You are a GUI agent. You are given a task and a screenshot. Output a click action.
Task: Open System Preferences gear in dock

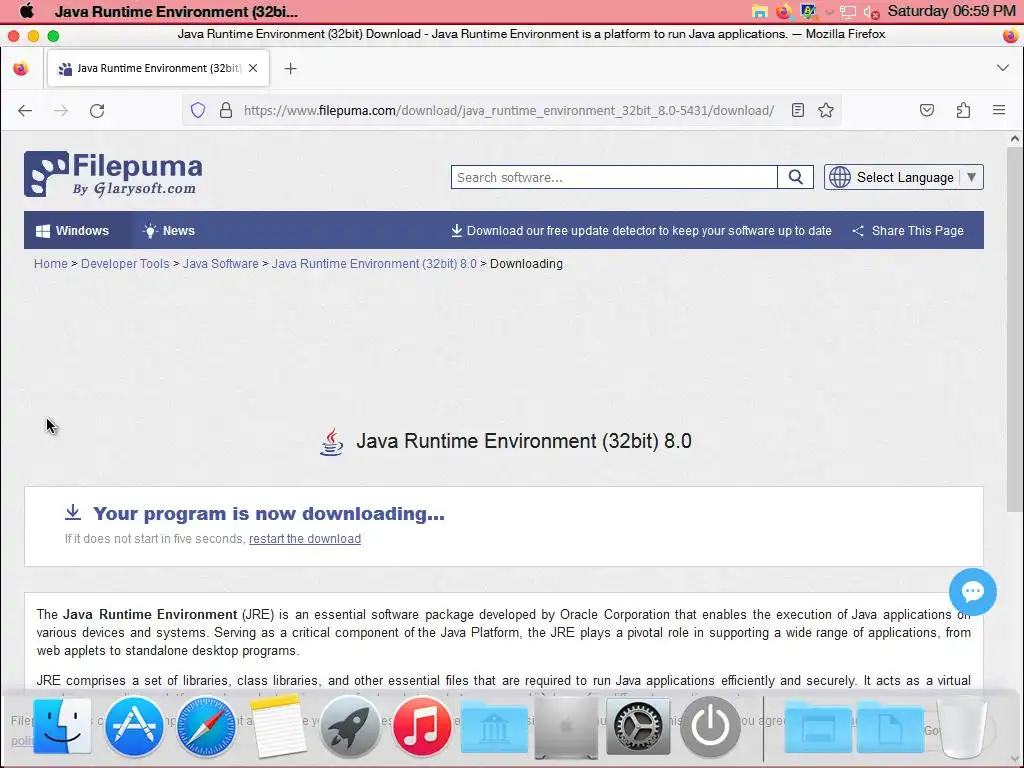[638, 726]
